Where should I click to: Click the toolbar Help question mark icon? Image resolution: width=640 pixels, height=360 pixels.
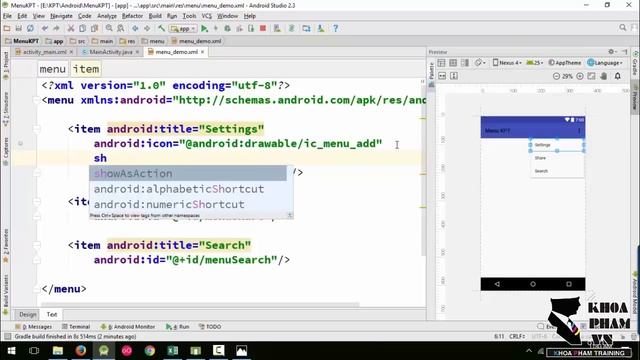pyautogui.click(x=336, y=28)
